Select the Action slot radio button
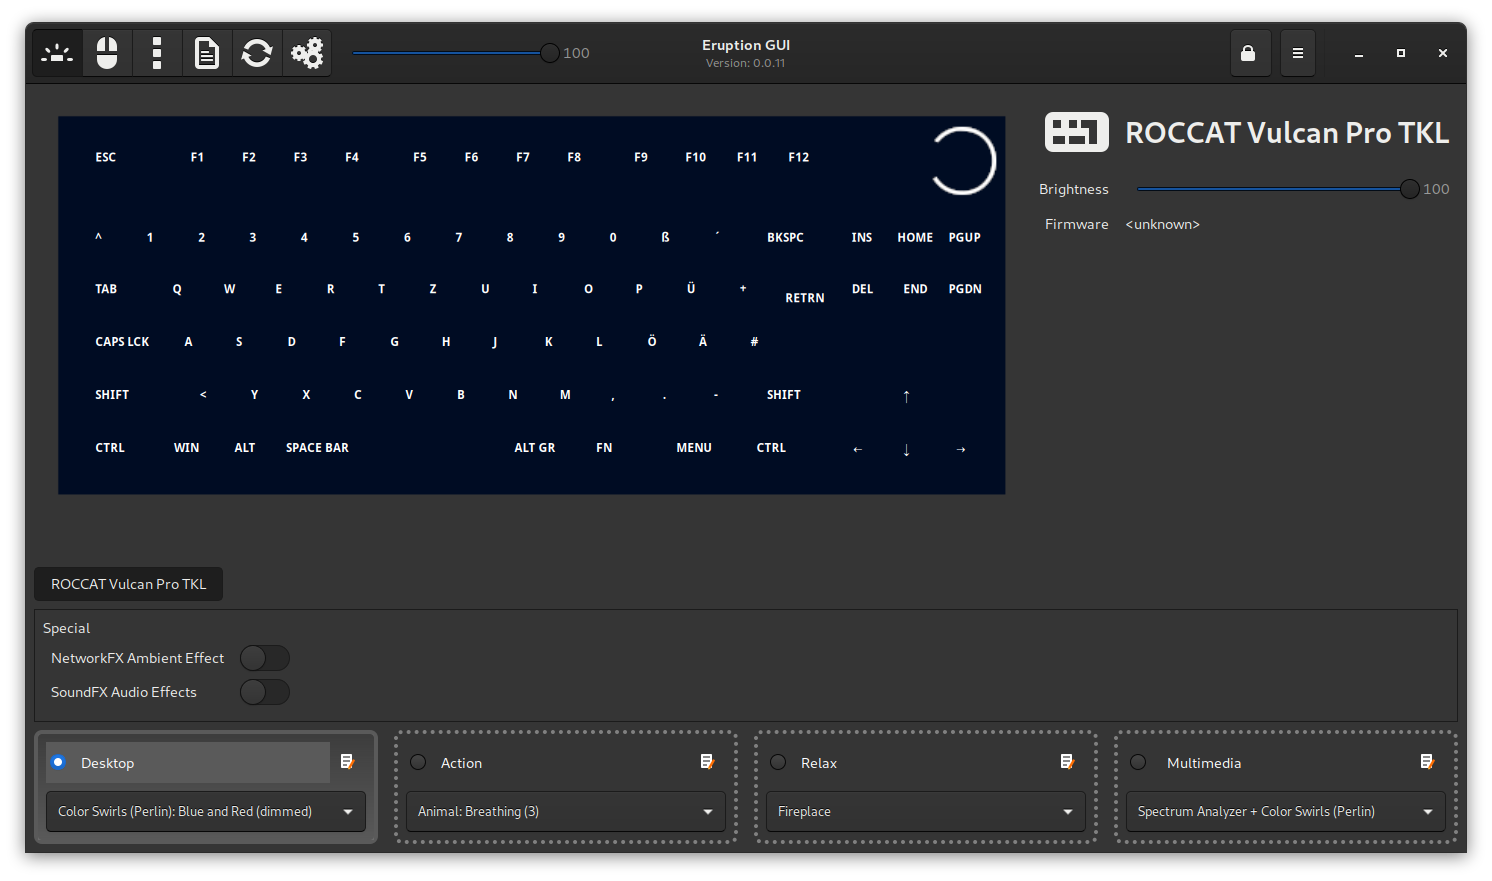Image resolution: width=1492 pixels, height=881 pixels. point(419,762)
